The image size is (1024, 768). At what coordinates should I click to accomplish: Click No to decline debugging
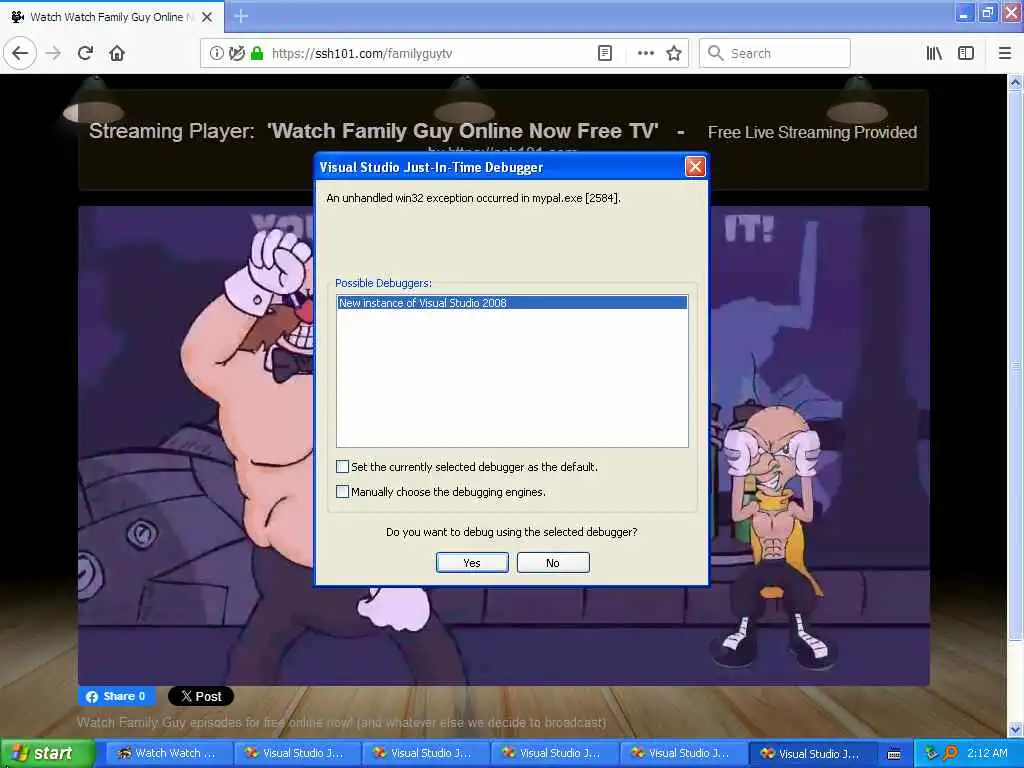click(553, 563)
